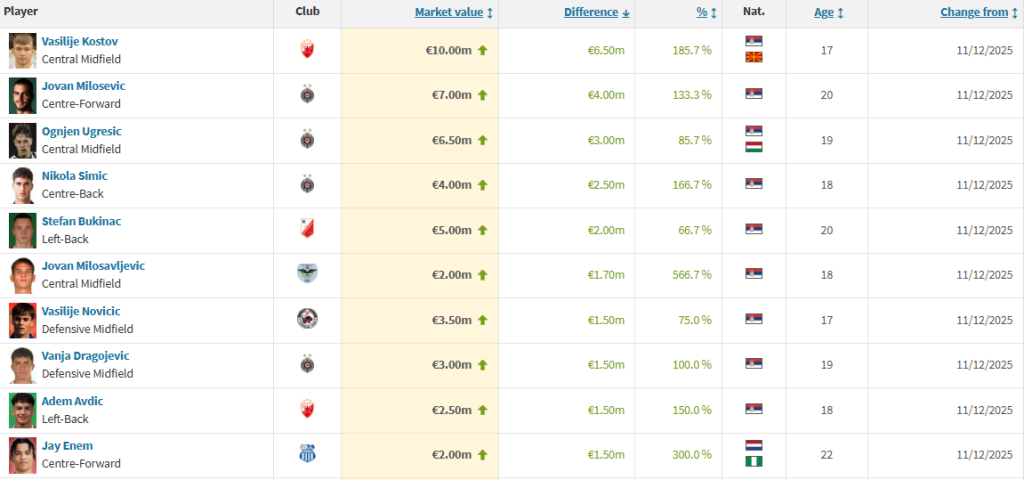Image resolution: width=1024 pixels, height=480 pixels.
Task: Click club crest in Adem Avdic row
Action: 307,409
